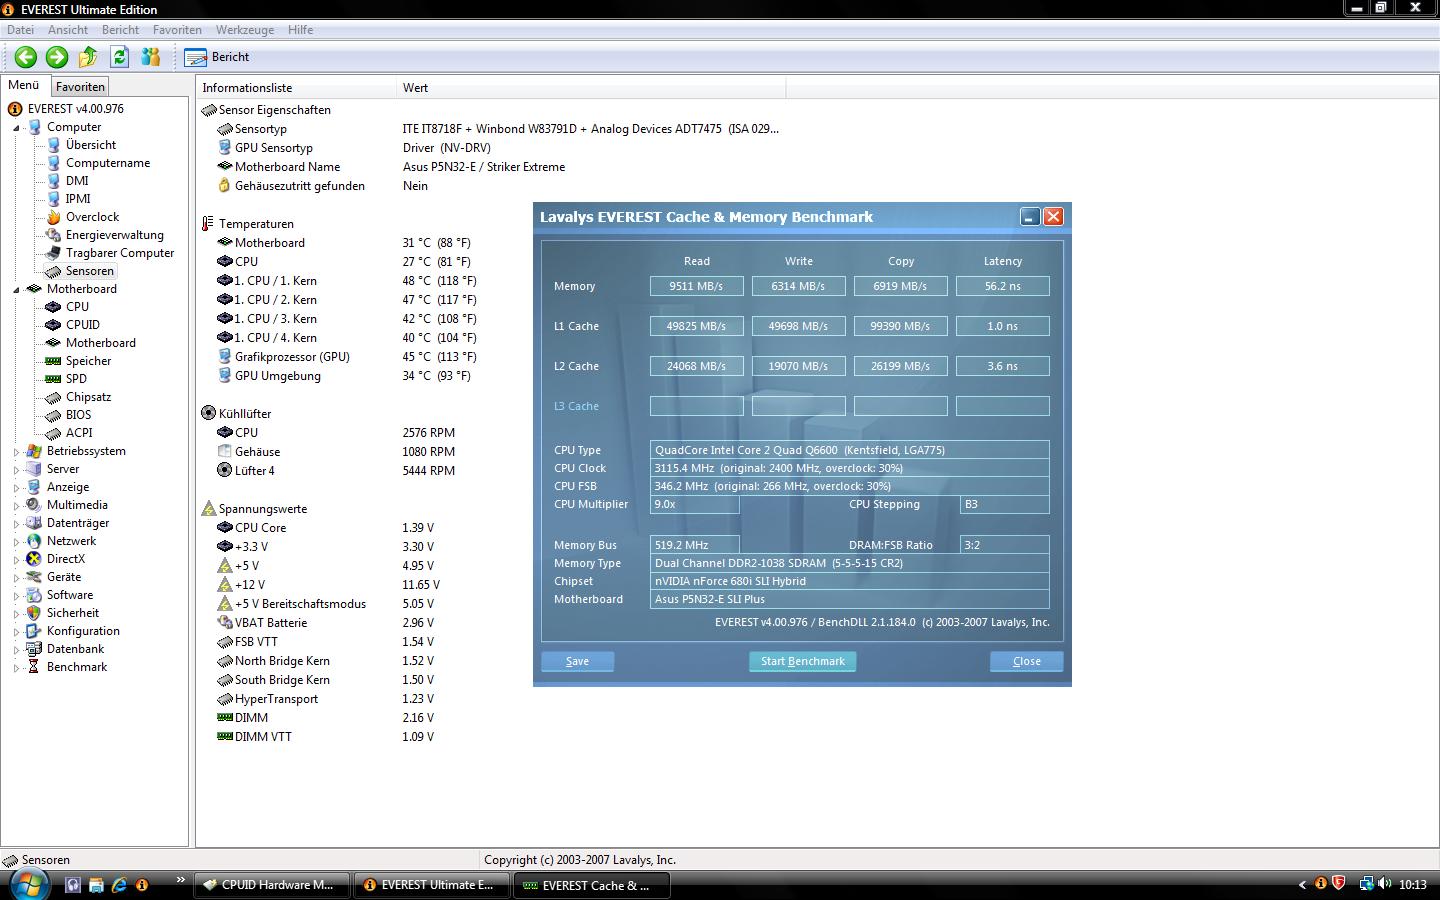Image resolution: width=1440 pixels, height=900 pixels.
Task: Go up one level with the up arrow icon
Action: [88, 57]
